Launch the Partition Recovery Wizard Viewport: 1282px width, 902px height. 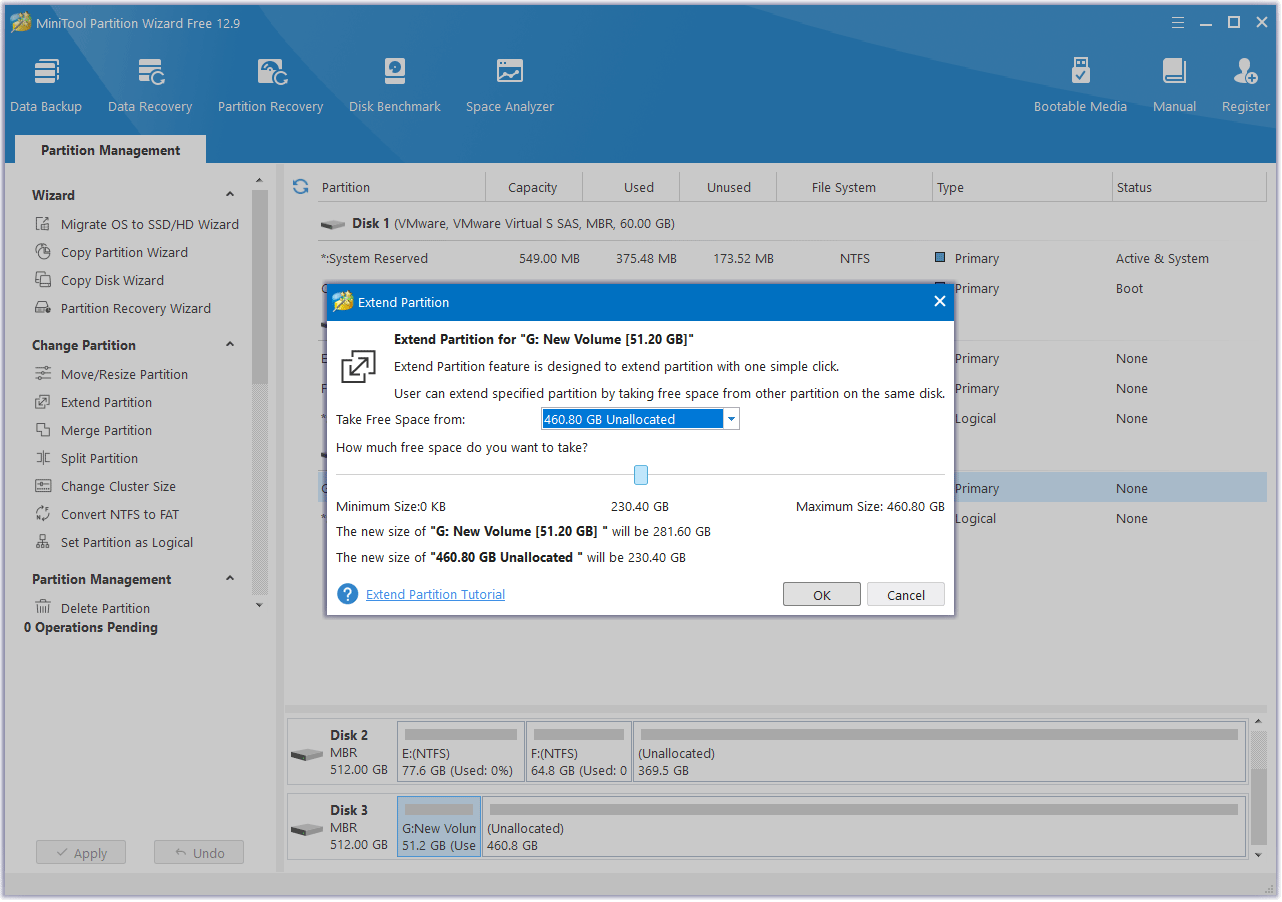click(x=123, y=308)
